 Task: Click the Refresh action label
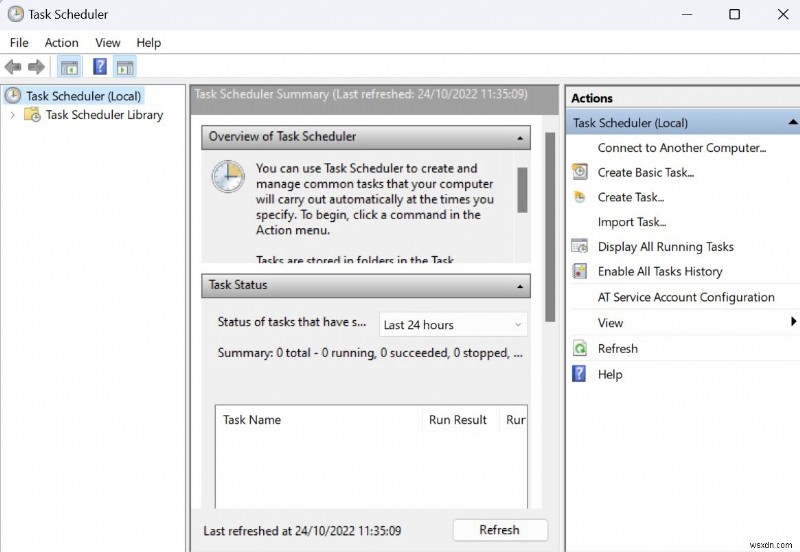[617, 348]
